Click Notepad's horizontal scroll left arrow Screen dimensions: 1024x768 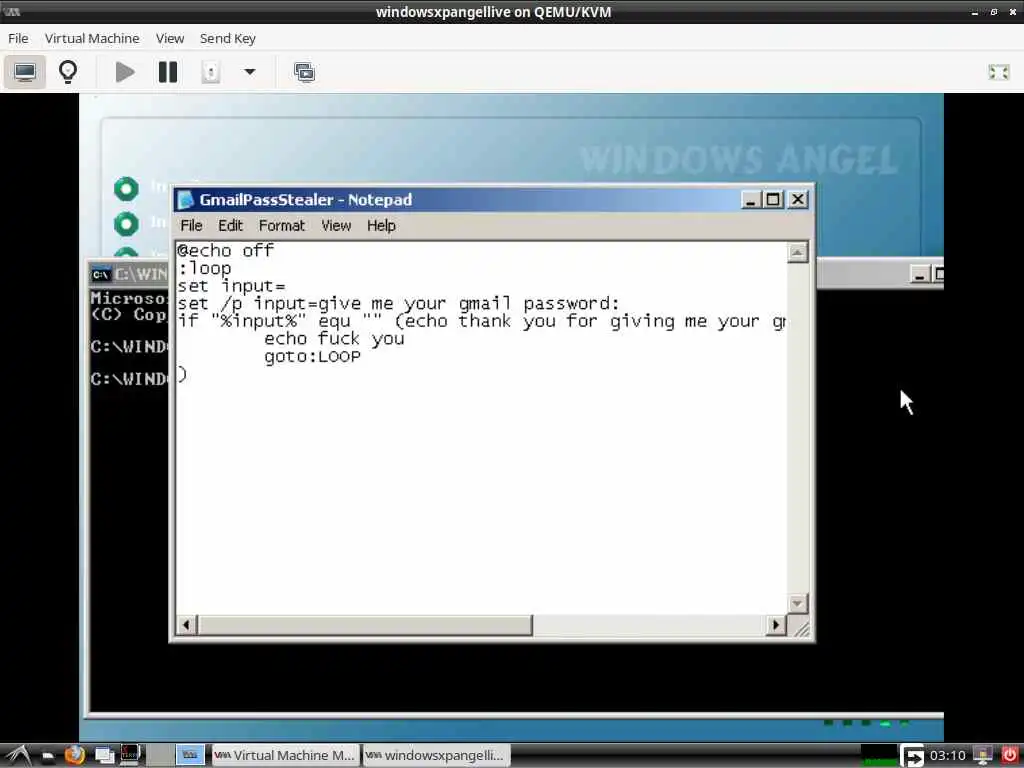186,625
